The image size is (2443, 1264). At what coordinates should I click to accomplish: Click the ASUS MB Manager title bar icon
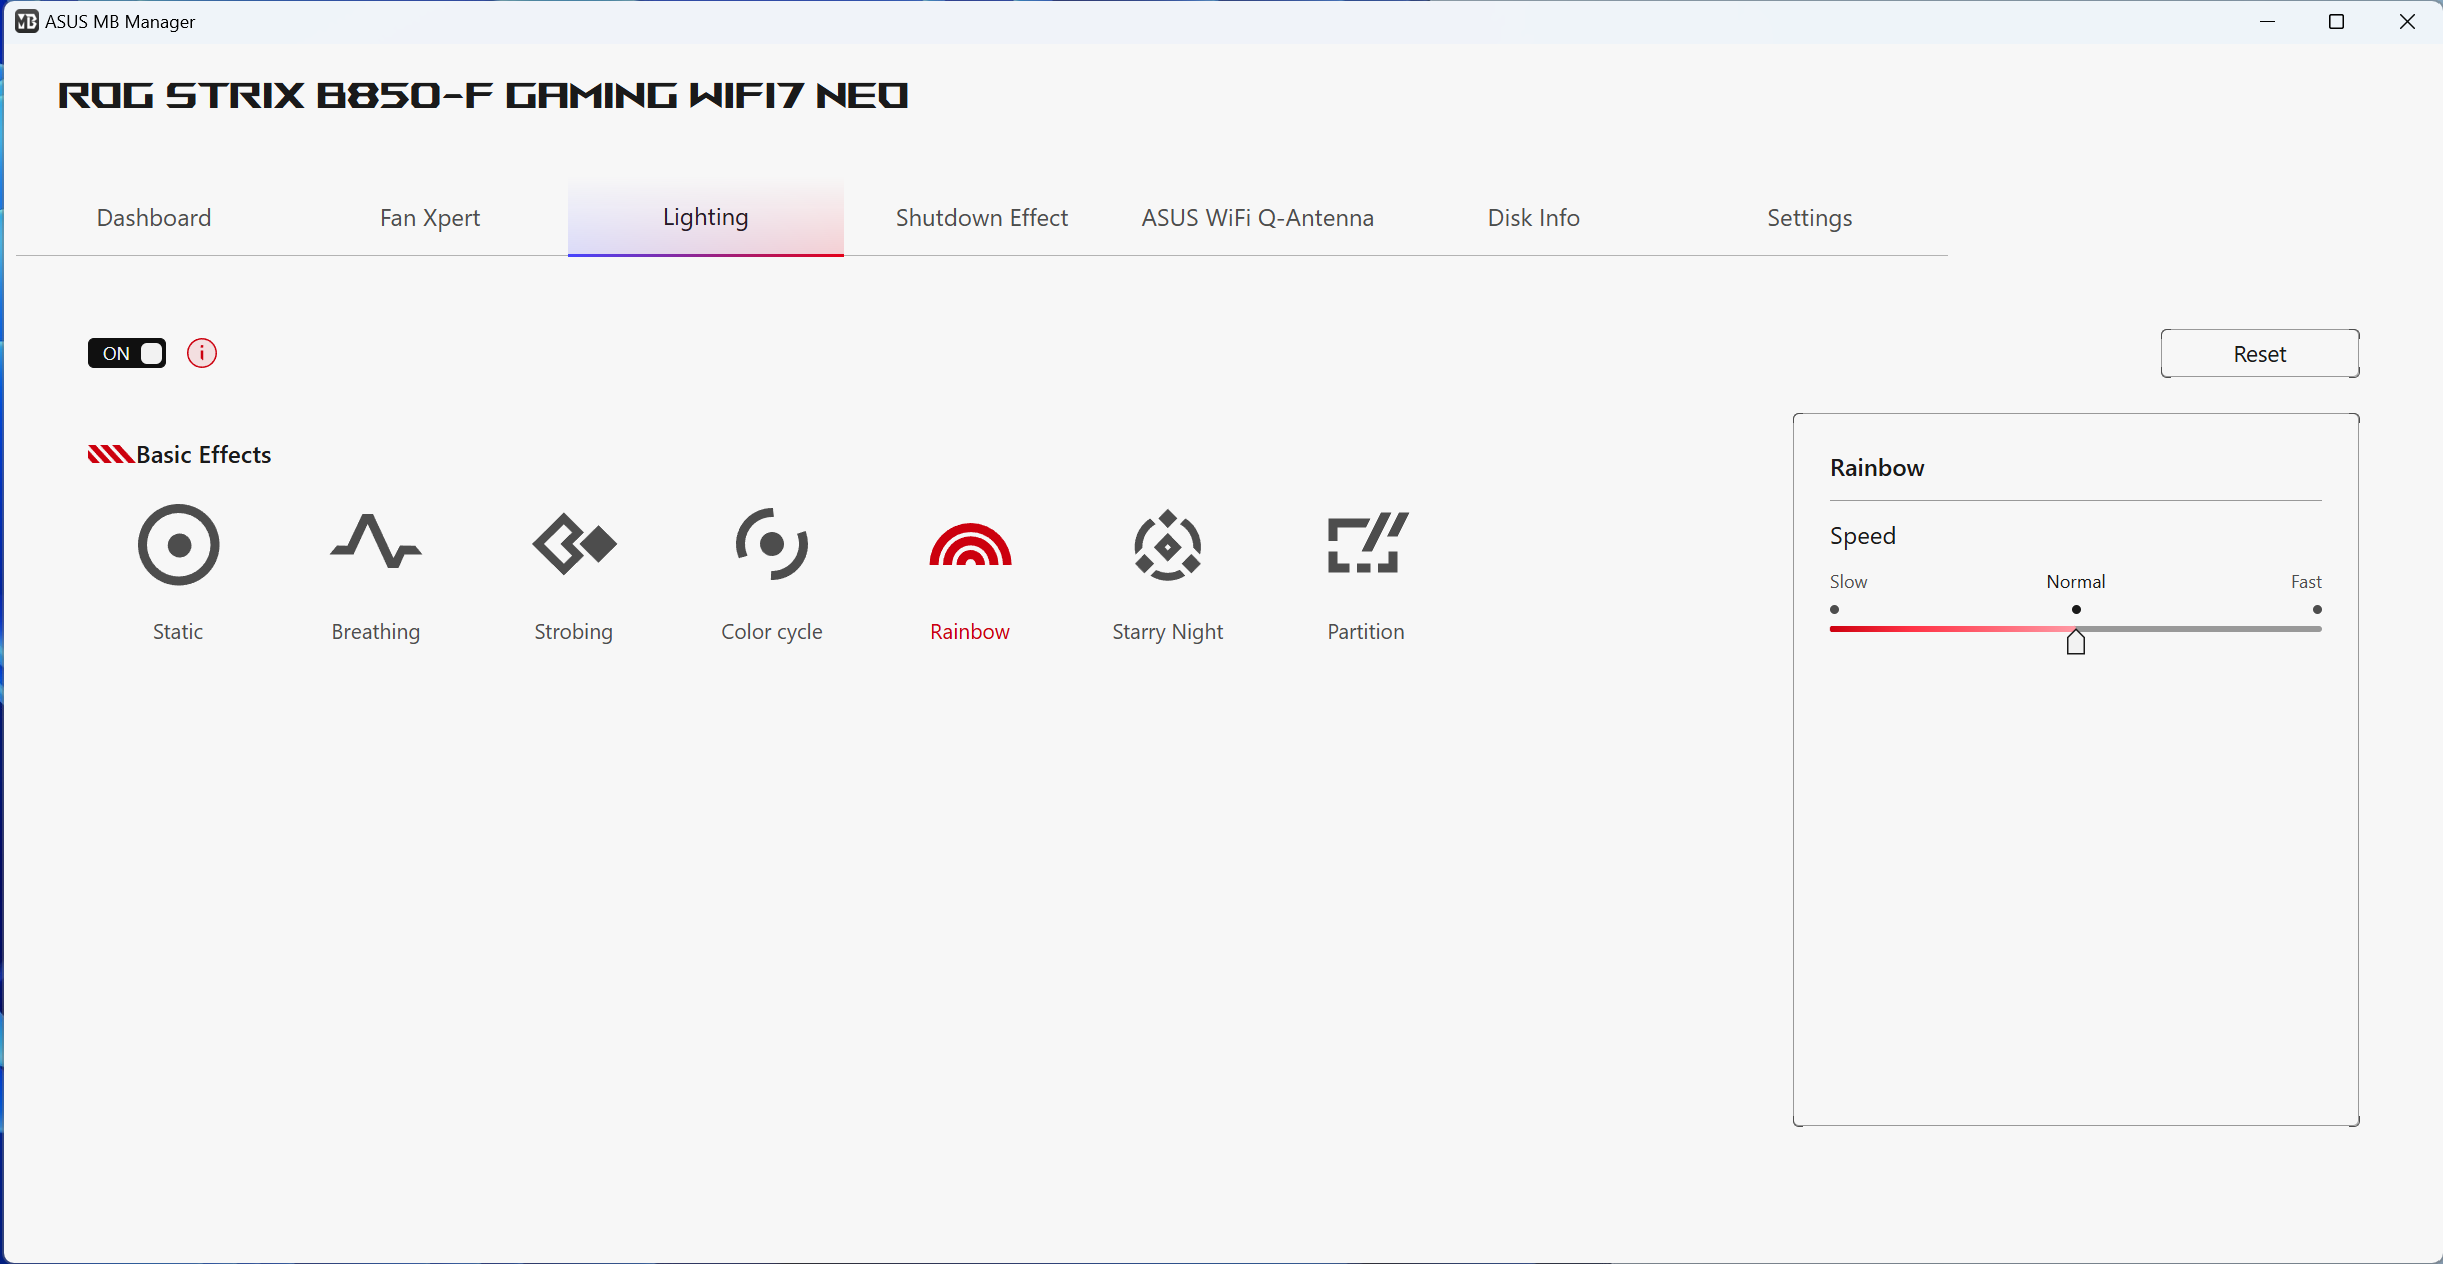click(27, 21)
